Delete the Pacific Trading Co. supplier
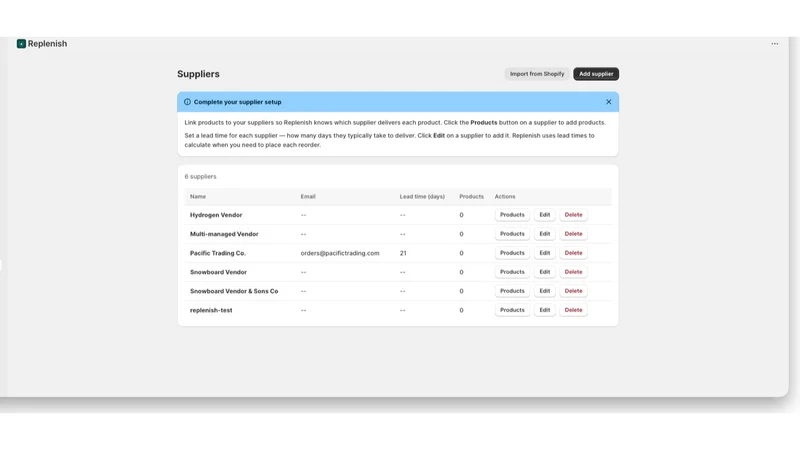The image size is (800, 450). pos(573,253)
